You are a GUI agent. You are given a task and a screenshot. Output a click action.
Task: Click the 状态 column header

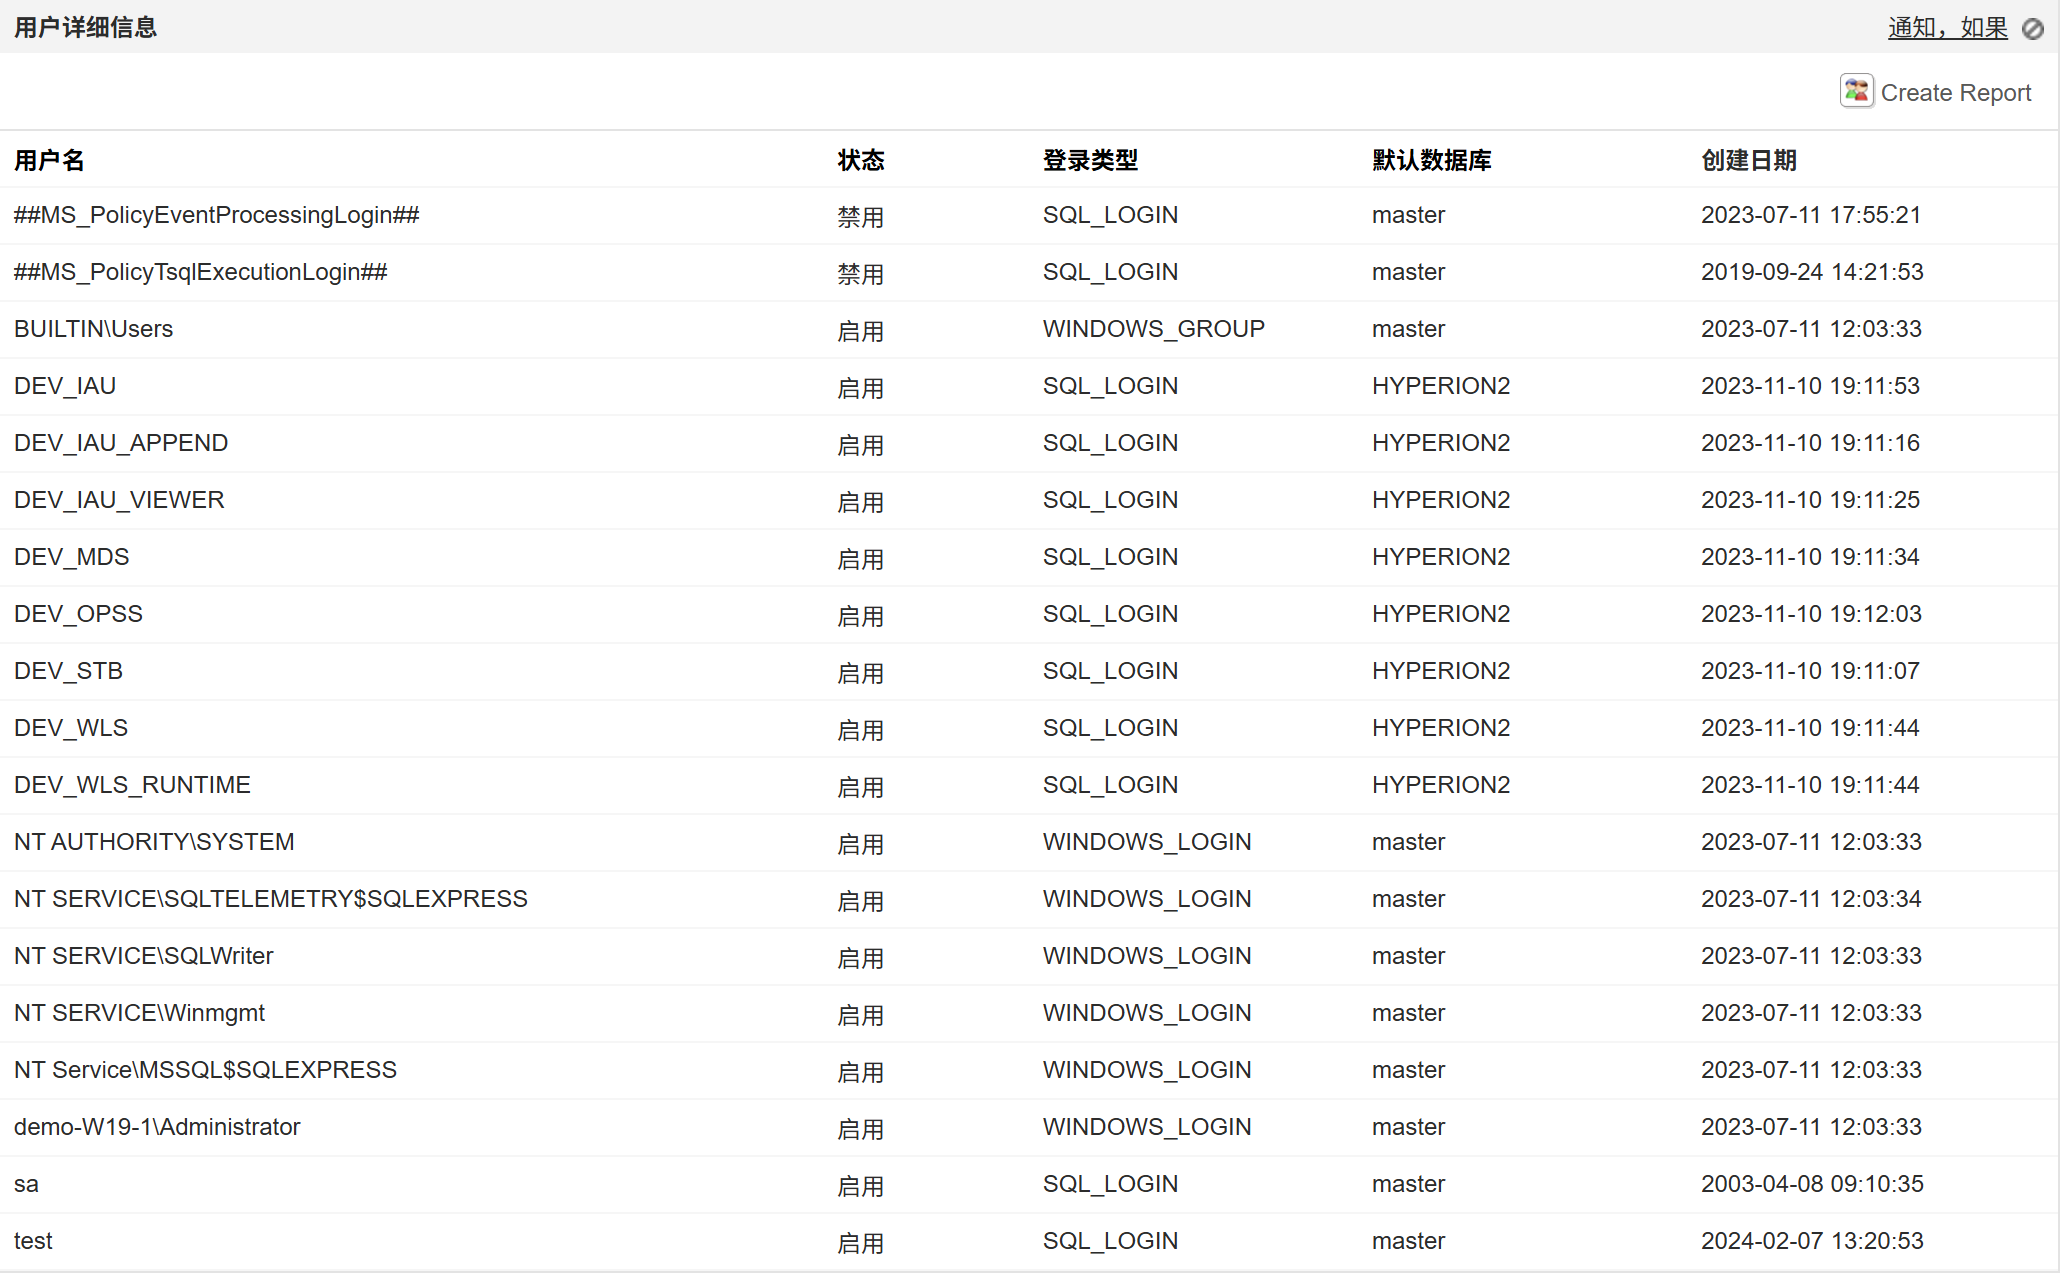coord(861,160)
